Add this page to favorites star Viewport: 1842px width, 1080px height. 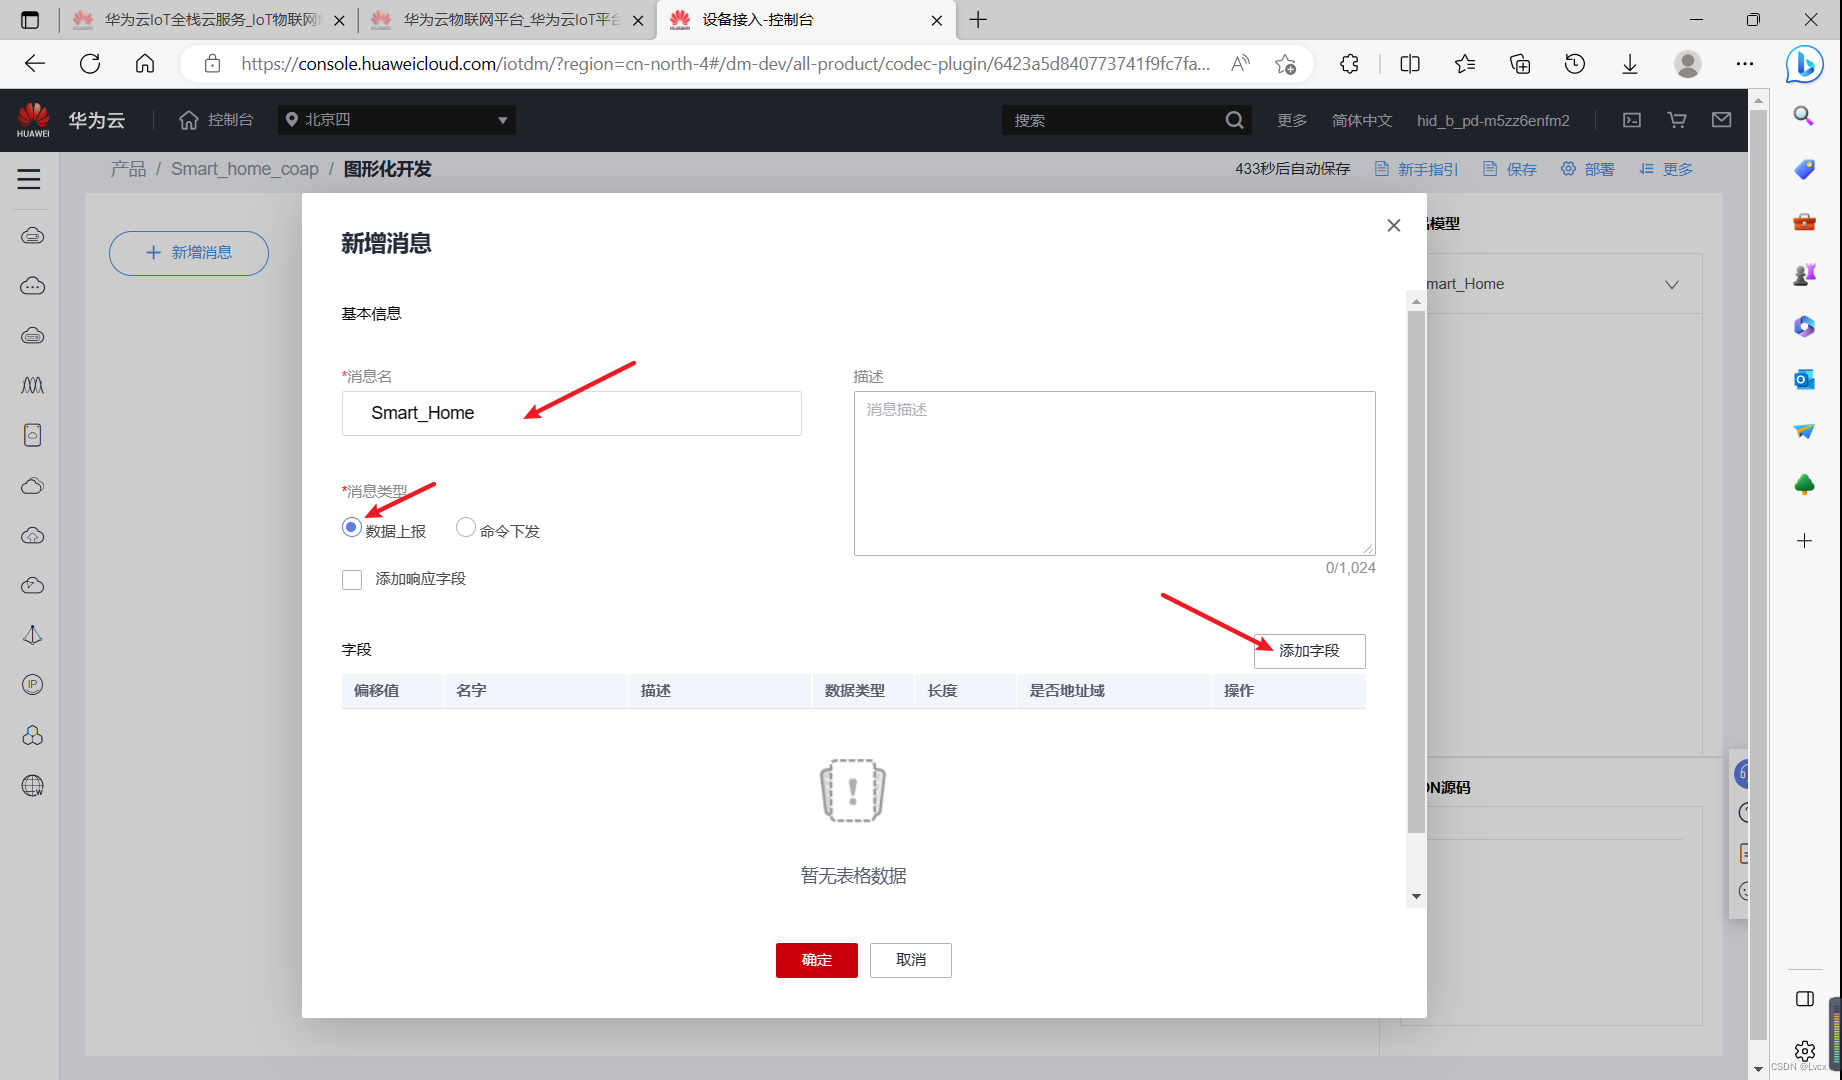1285,64
